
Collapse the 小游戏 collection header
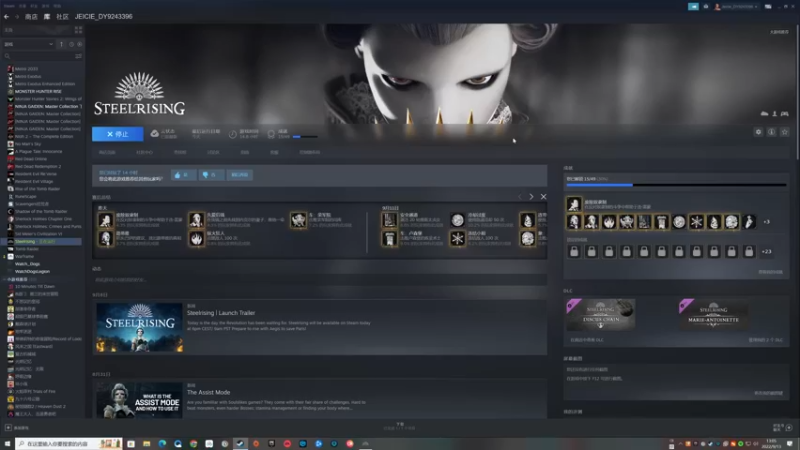coord(20,280)
